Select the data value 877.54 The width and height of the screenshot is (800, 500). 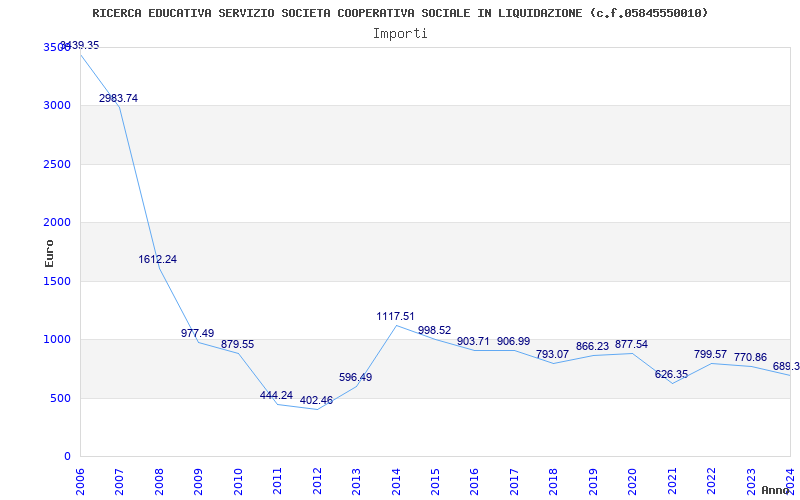pyautogui.click(x=632, y=344)
